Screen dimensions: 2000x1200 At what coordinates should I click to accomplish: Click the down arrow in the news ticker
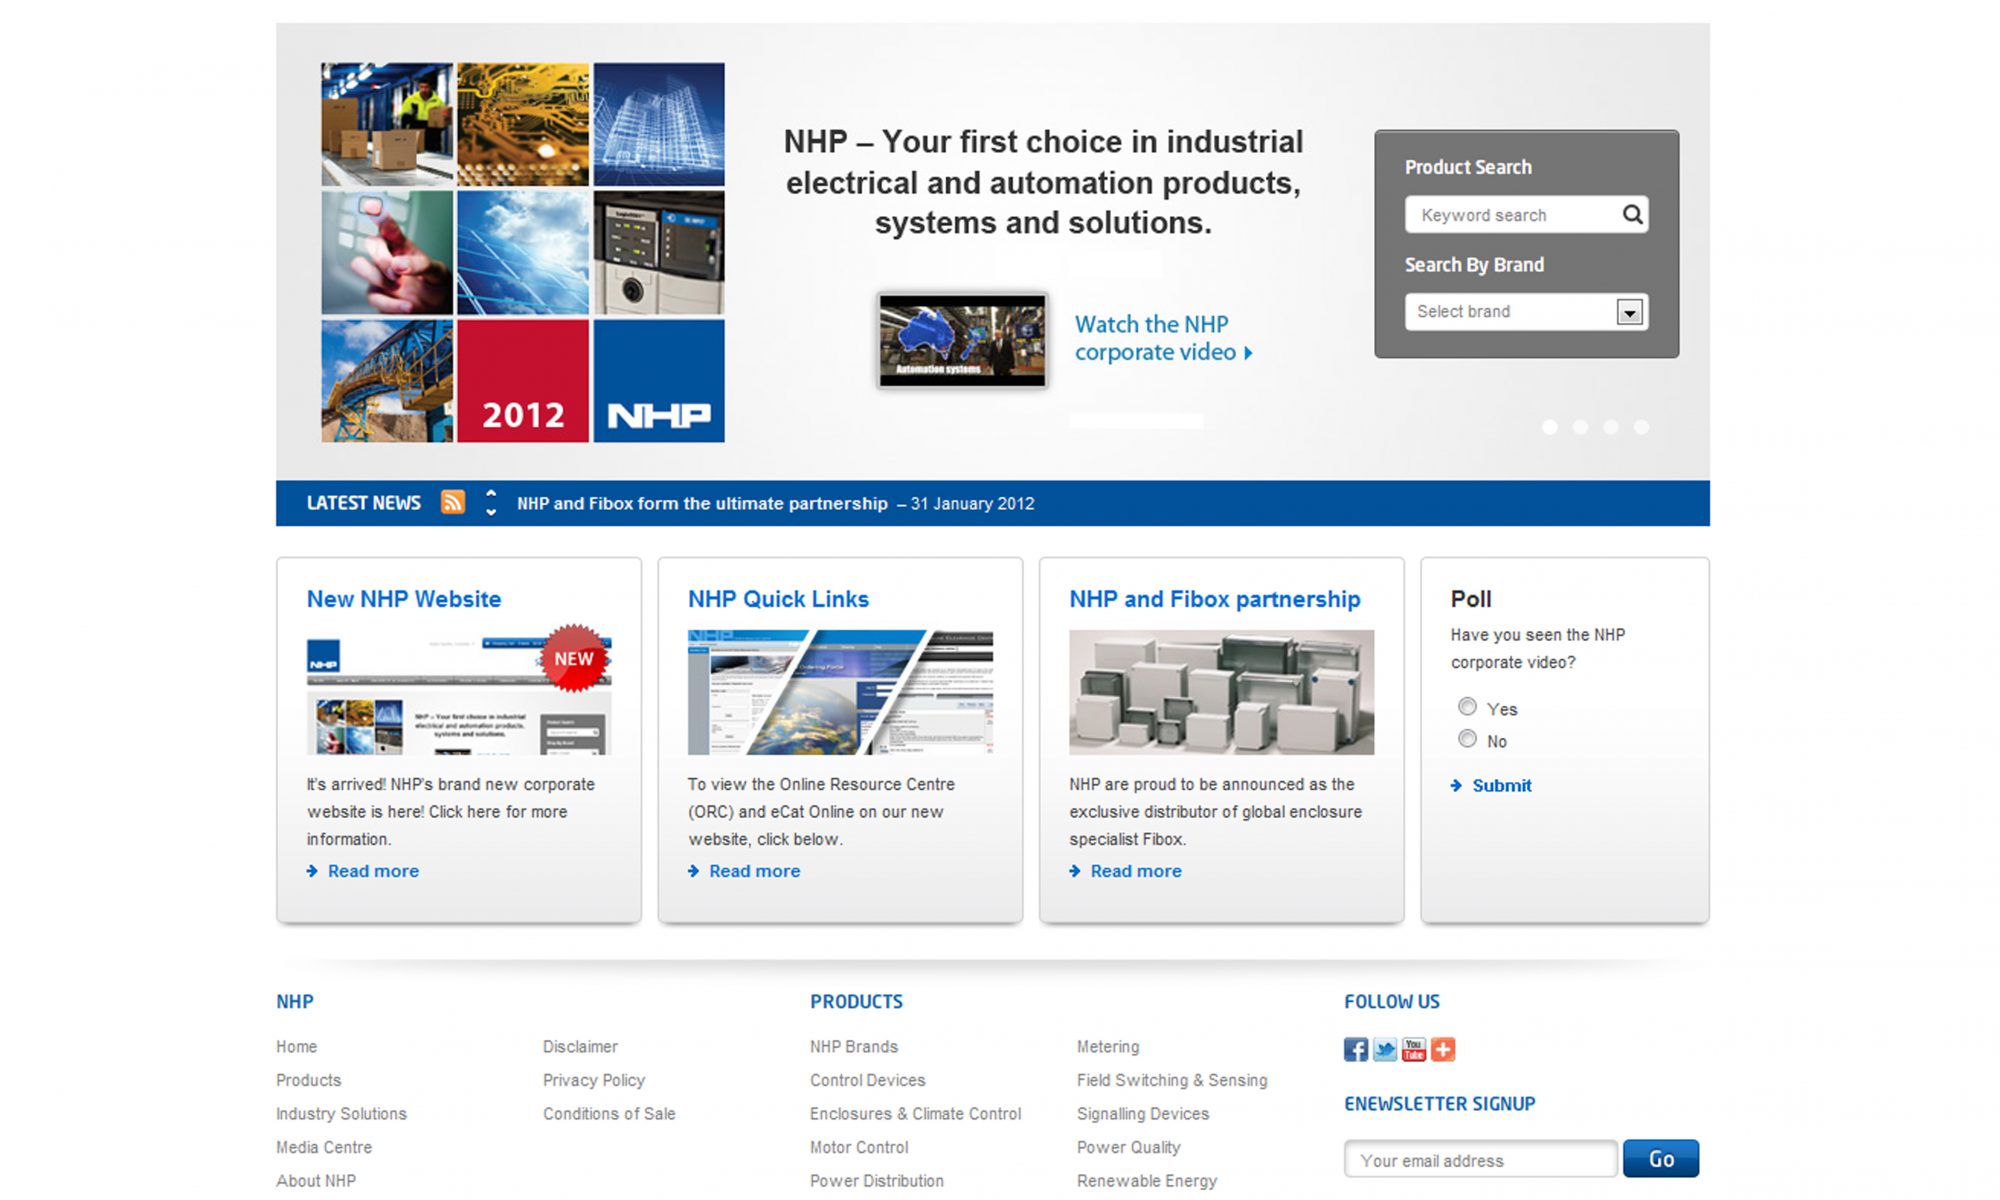(x=491, y=512)
